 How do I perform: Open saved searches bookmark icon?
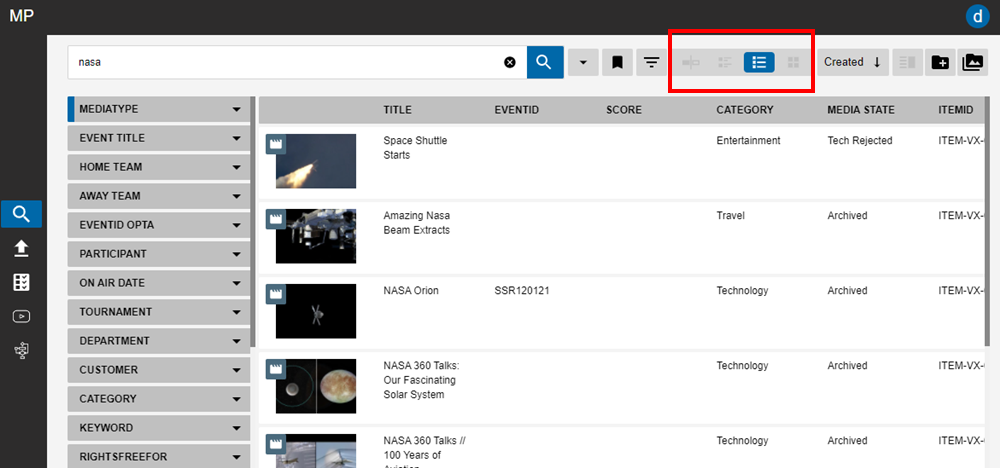tap(618, 62)
